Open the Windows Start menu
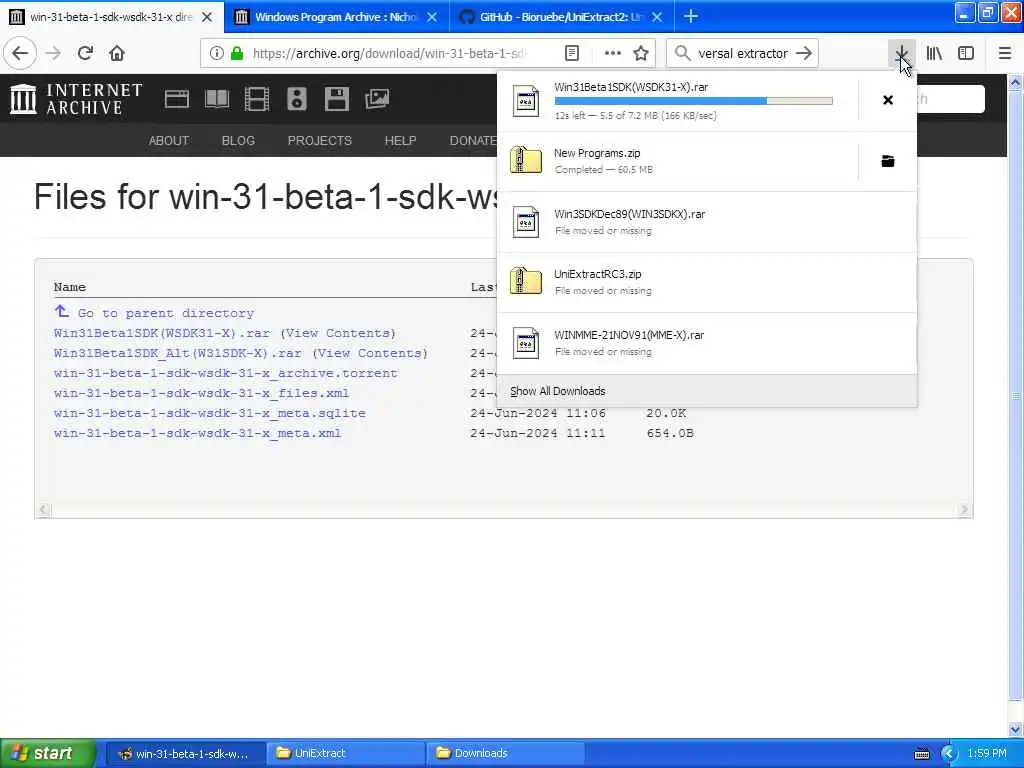Screen dimensions: 1024x768 (x=48, y=753)
